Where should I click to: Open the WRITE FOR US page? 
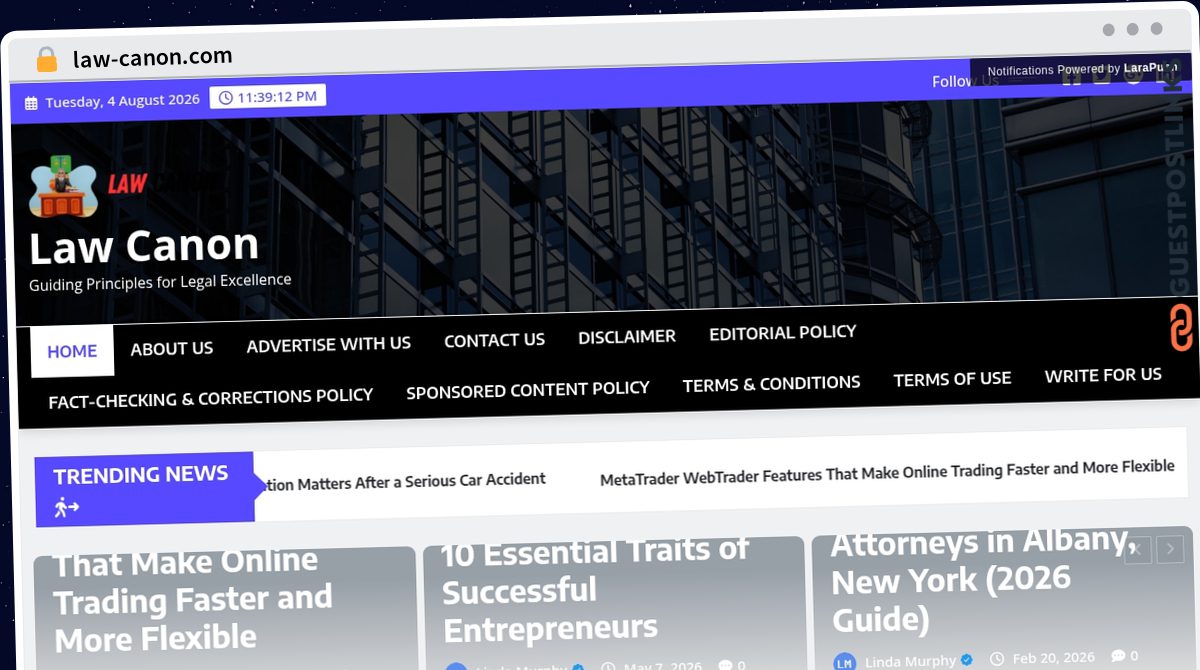tap(1103, 375)
